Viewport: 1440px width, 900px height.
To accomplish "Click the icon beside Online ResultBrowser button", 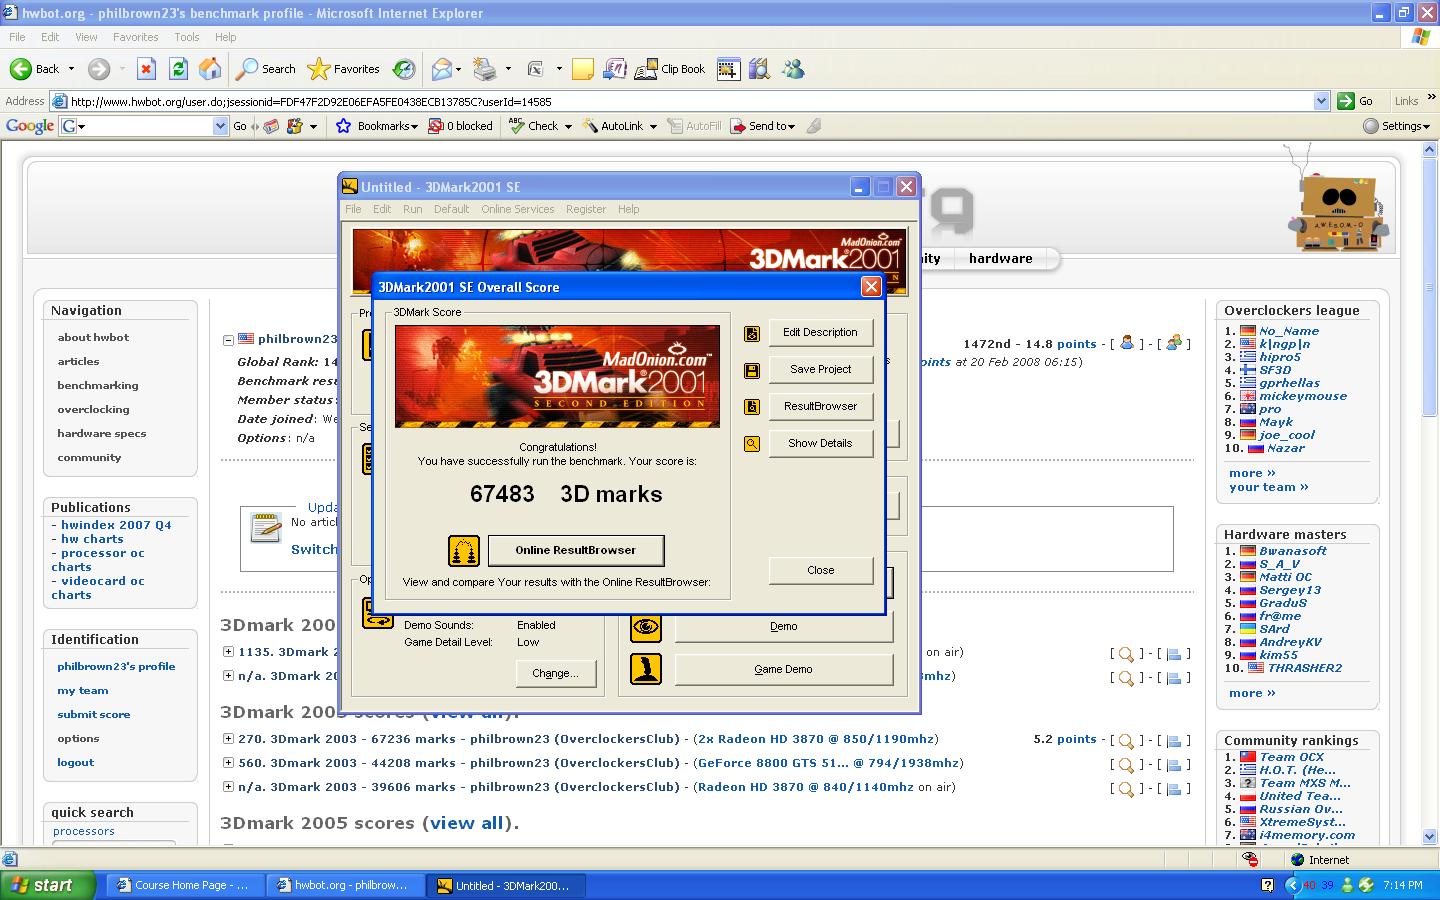I will coord(464,550).
